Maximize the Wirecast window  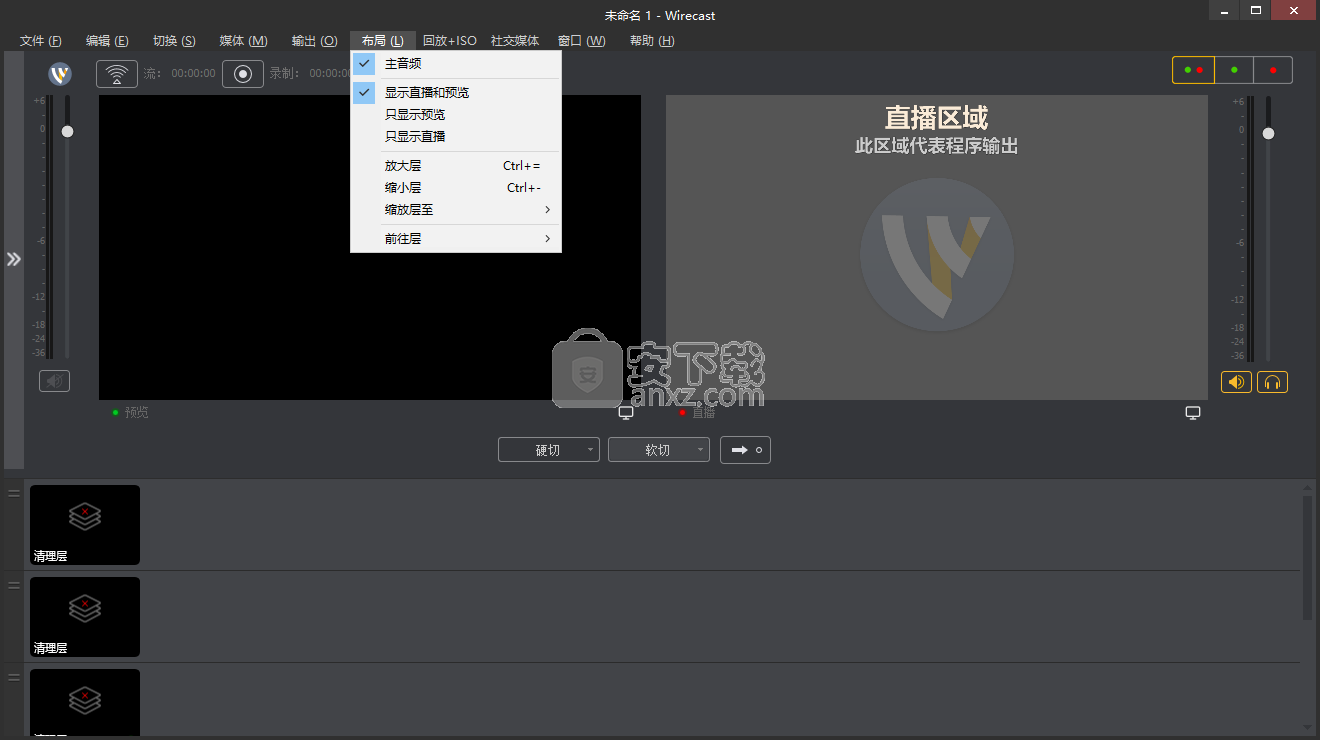click(1256, 10)
